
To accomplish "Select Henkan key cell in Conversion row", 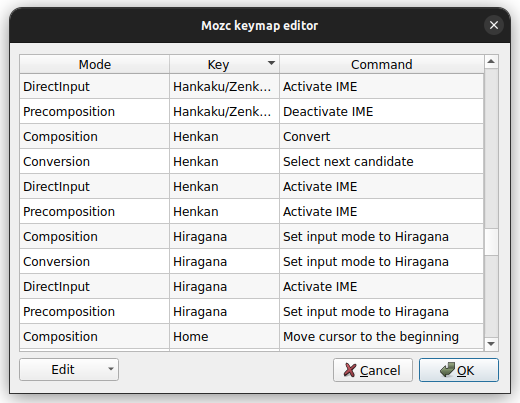I will point(224,161).
